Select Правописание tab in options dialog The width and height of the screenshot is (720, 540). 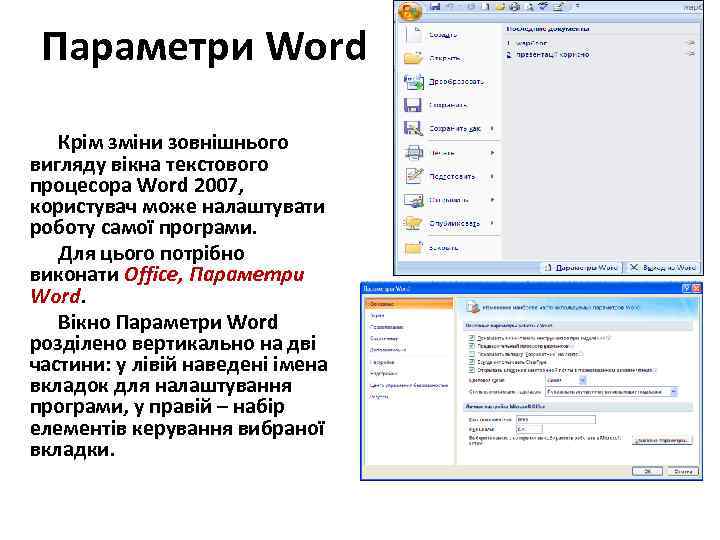[x=387, y=327]
